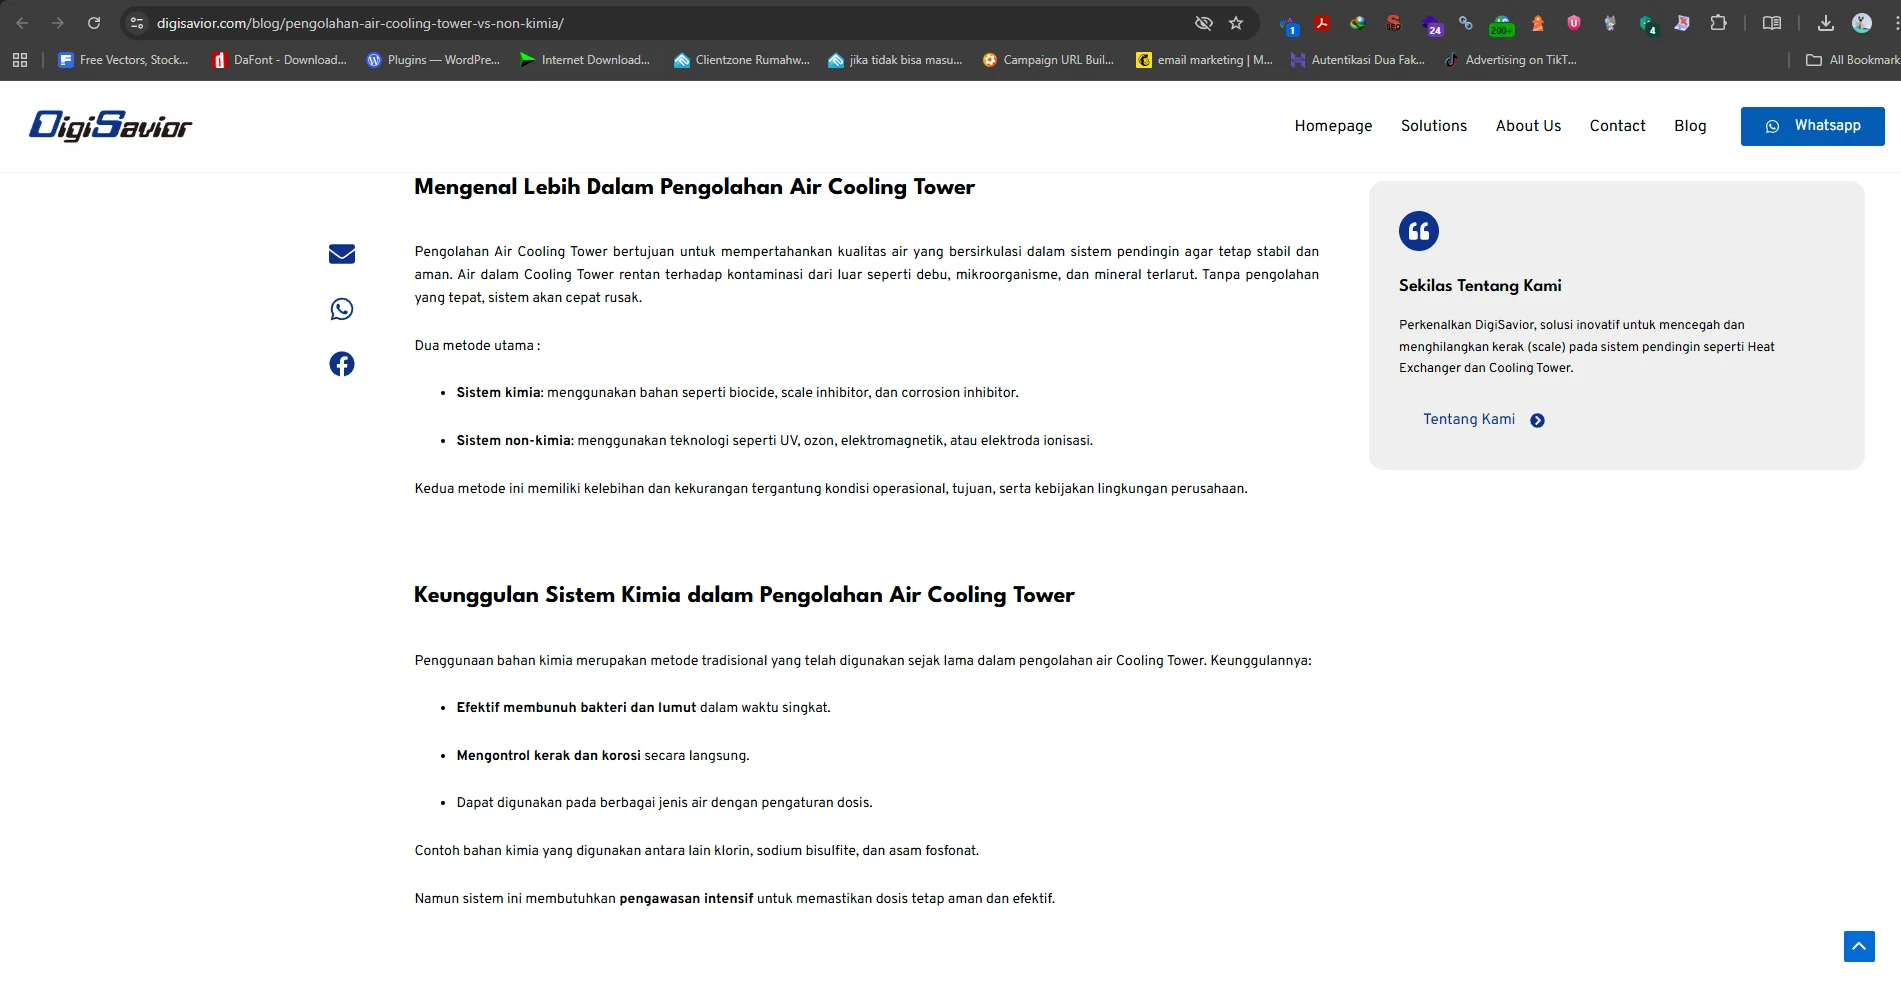1901x985 pixels.
Task: Go to the About Us page
Action: coord(1528,126)
